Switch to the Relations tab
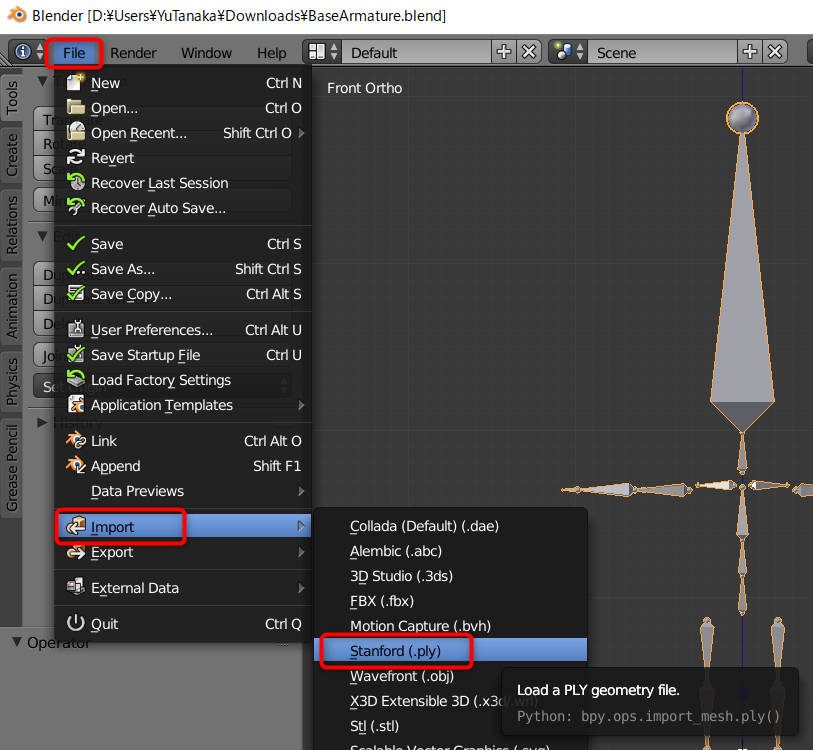The width and height of the screenshot is (813, 750). point(11,225)
